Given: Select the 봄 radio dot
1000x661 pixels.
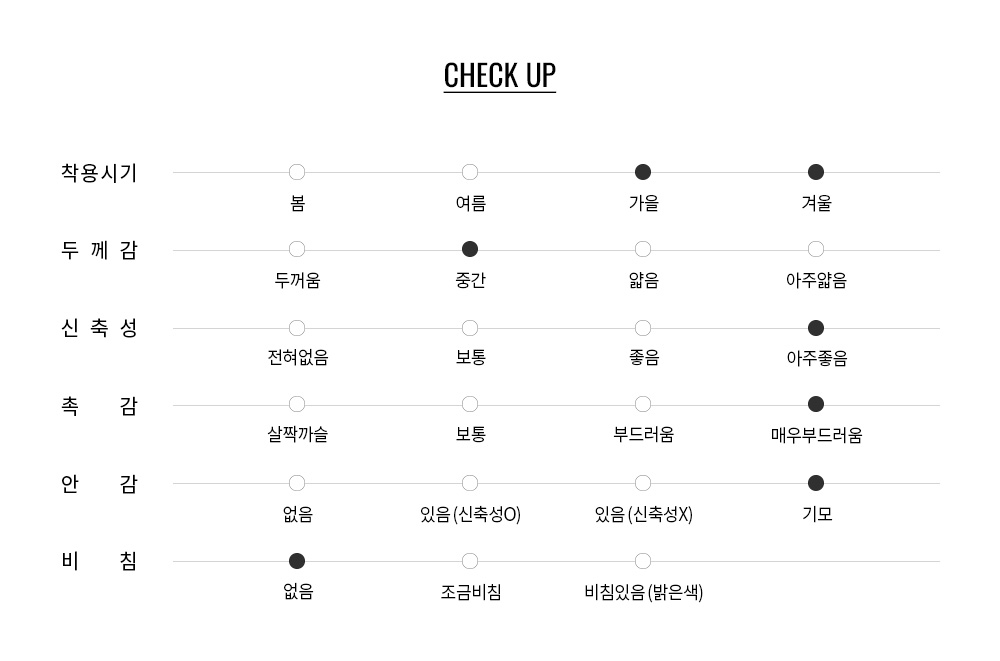Looking at the screenshot, I should [x=297, y=172].
